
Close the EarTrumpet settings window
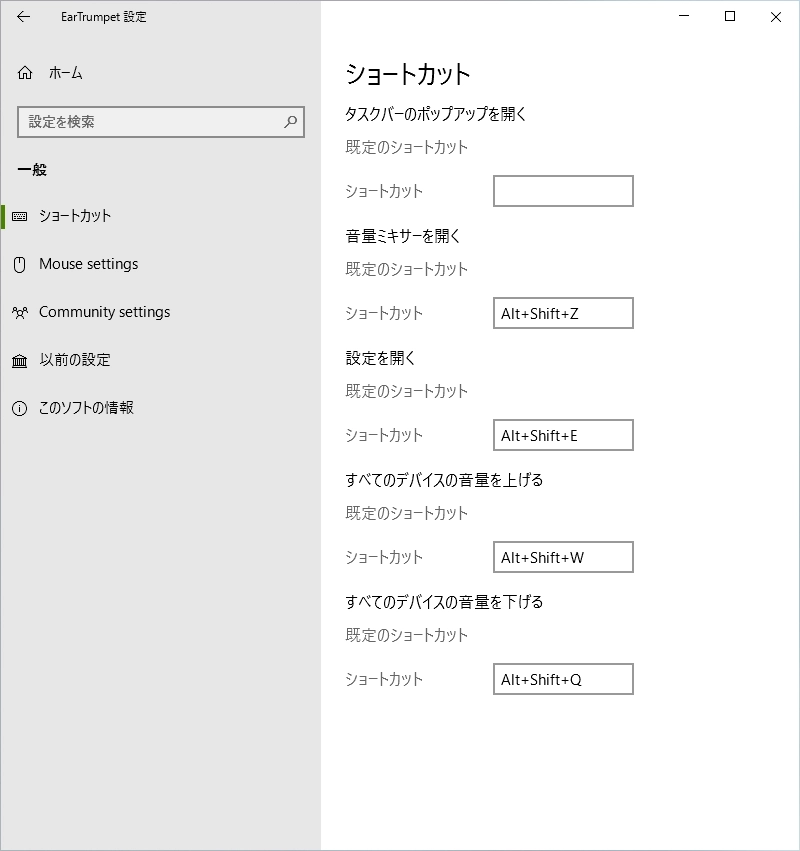[x=776, y=17]
